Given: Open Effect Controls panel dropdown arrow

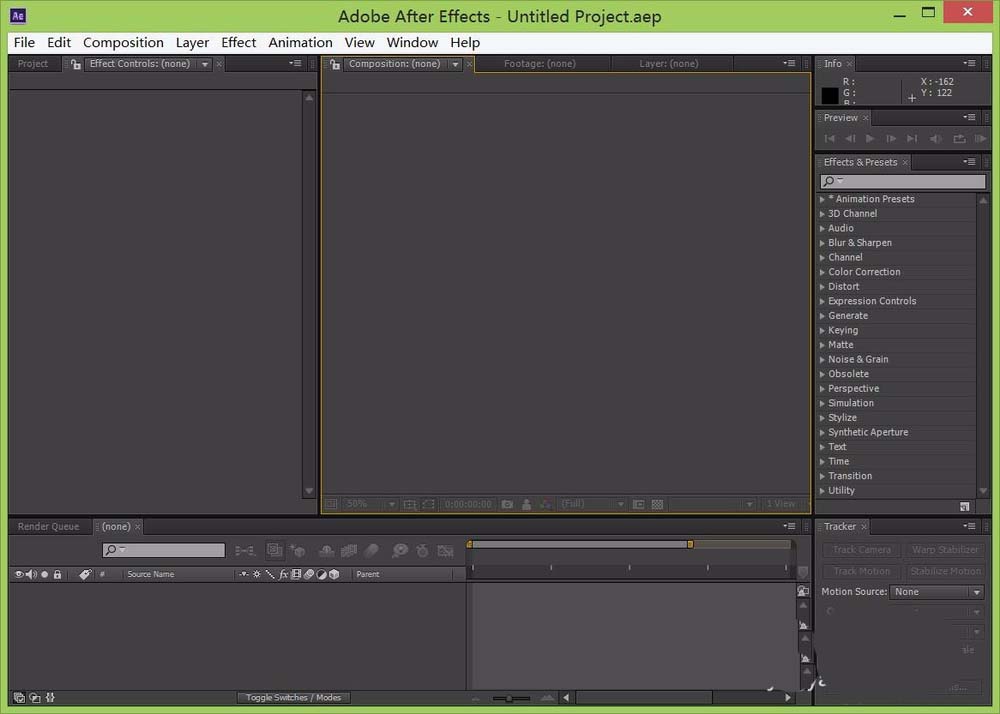Looking at the screenshot, I should point(205,64).
